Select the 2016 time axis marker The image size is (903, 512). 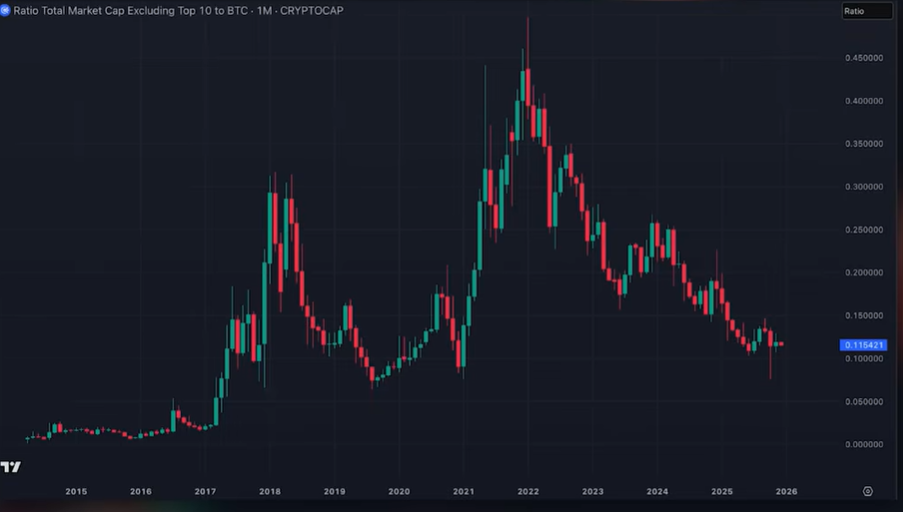[140, 491]
